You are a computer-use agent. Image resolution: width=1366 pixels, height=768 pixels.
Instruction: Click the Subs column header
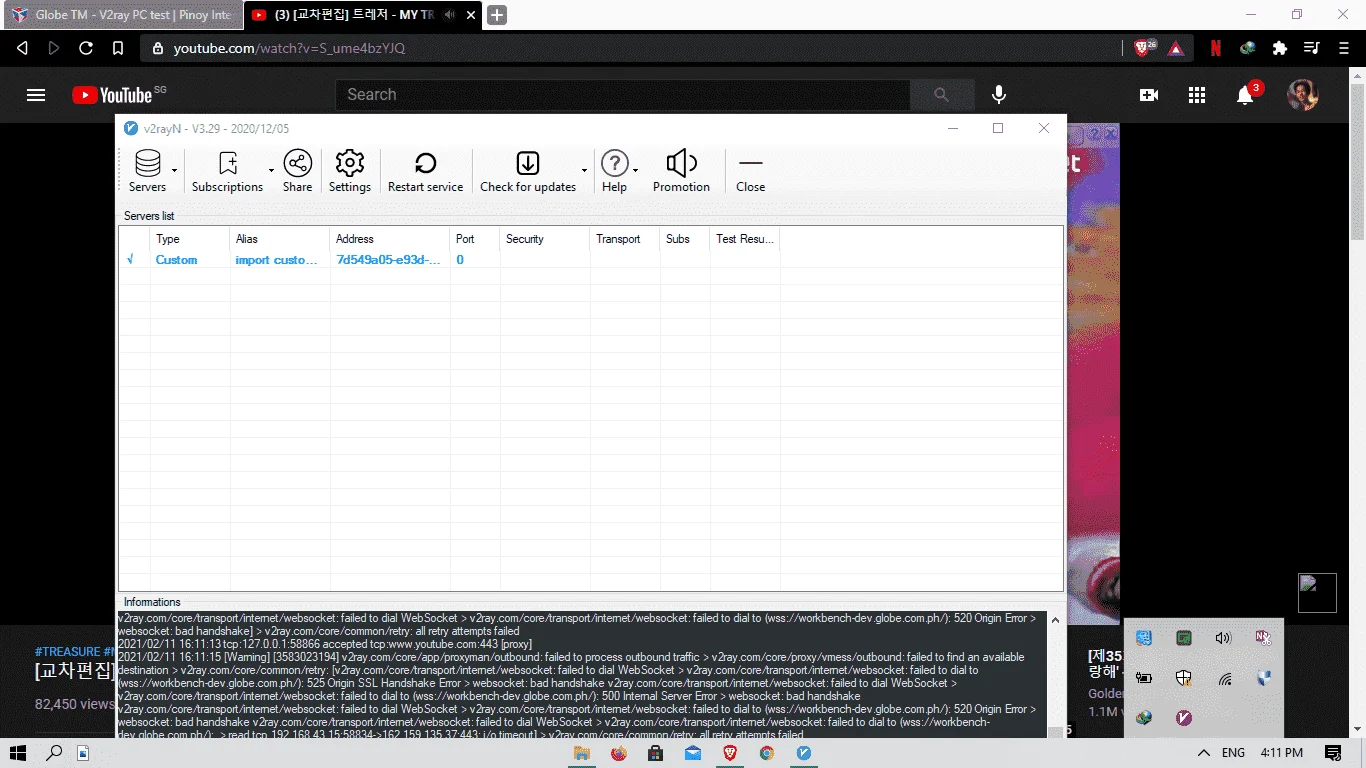tap(685, 239)
